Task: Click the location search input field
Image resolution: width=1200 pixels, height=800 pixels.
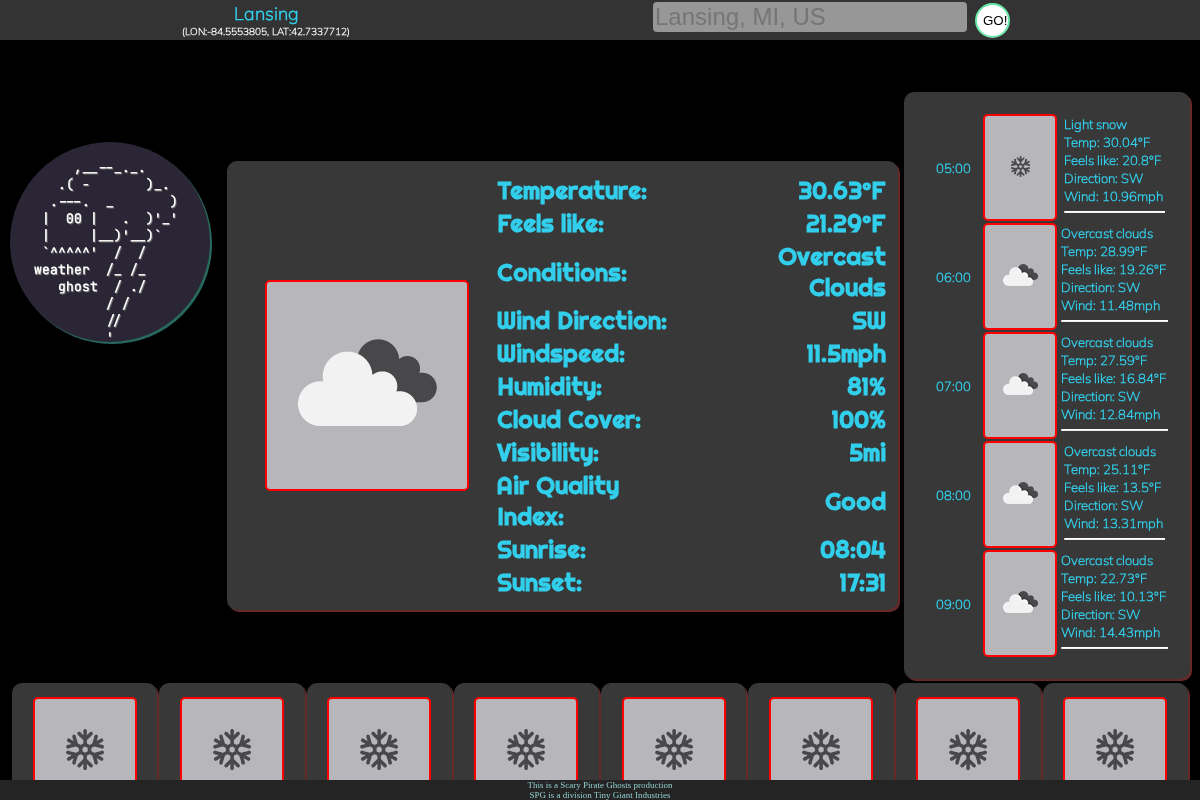Action: (x=809, y=17)
